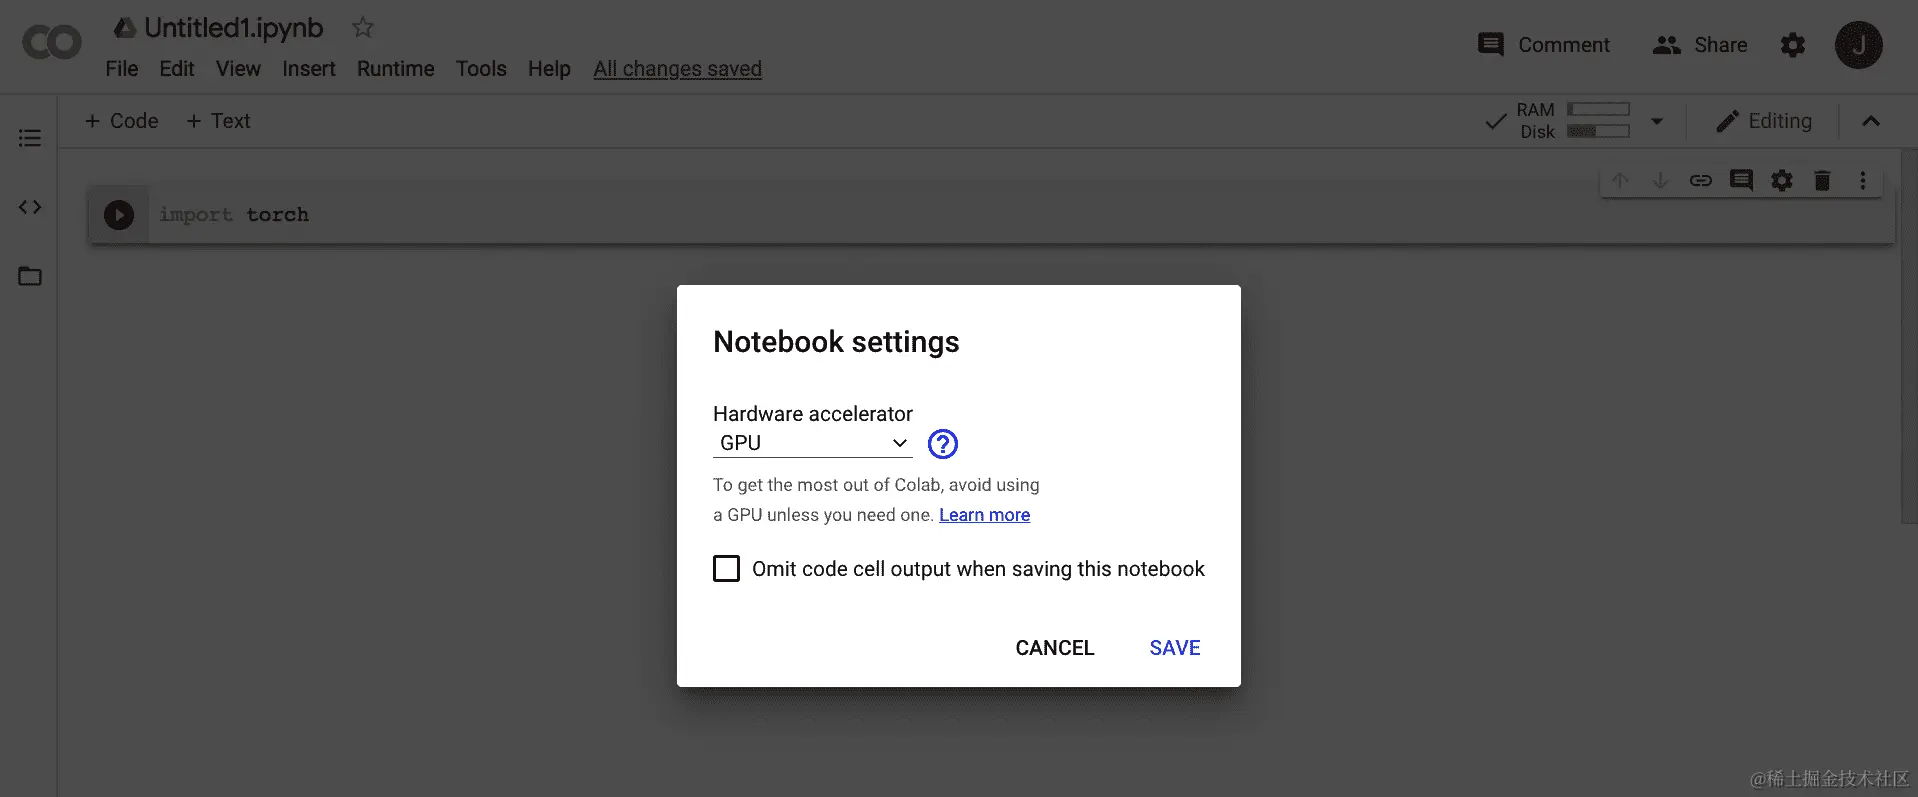Run the import torch cell

click(x=119, y=215)
